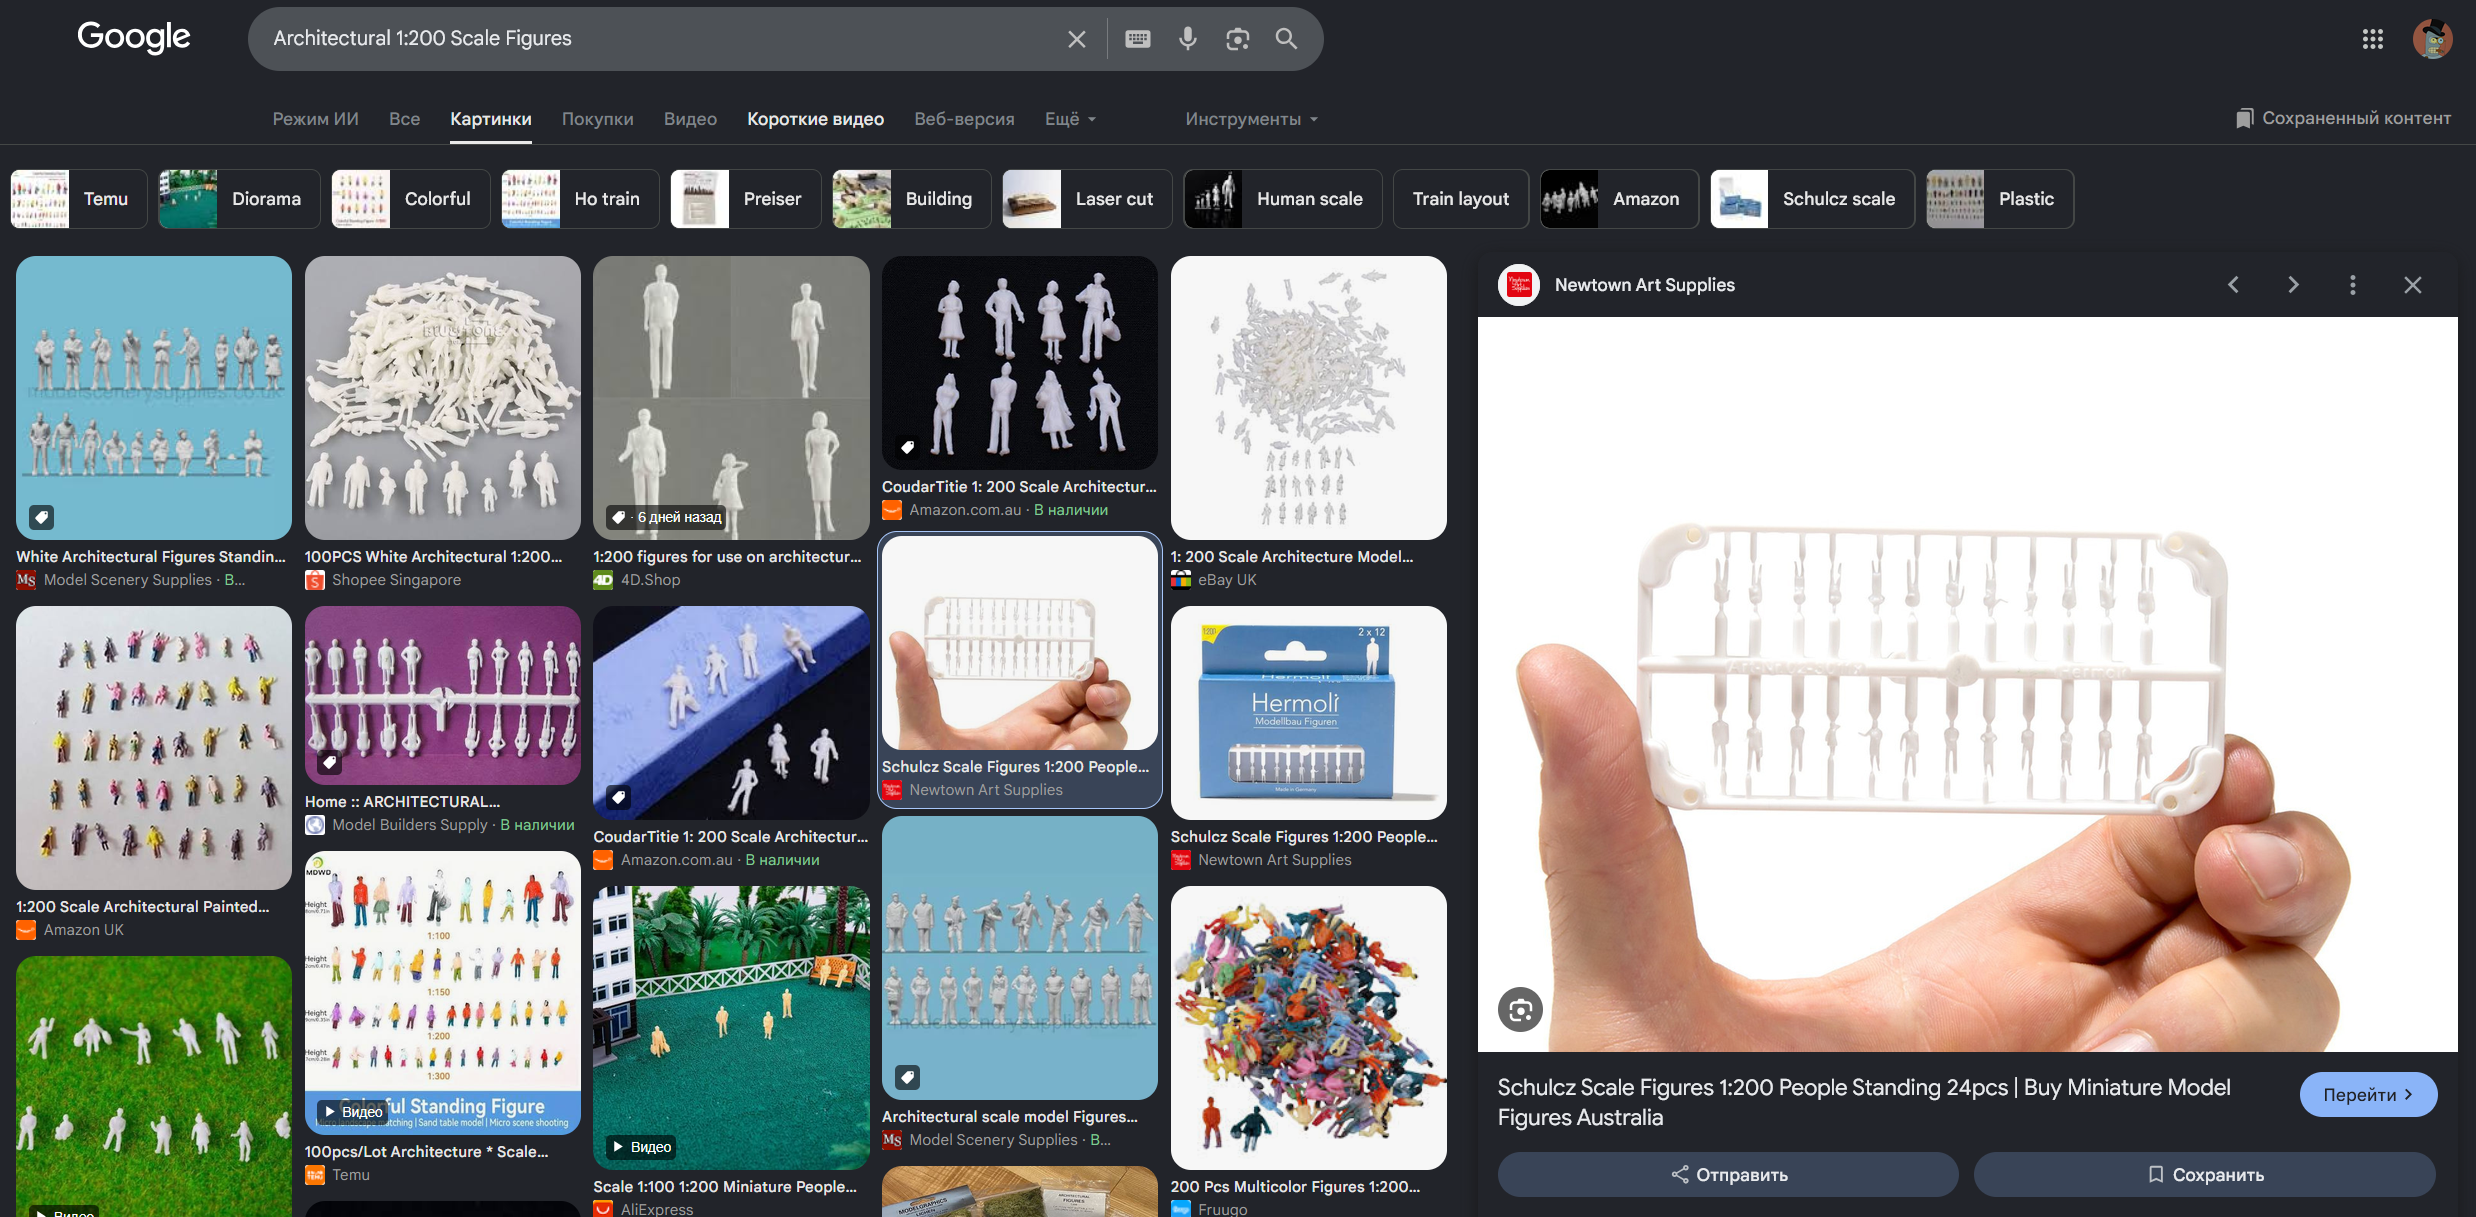Open the green grass white figures video thumbnail
This screenshot has width=2476, height=1217.
coord(154,1086)
